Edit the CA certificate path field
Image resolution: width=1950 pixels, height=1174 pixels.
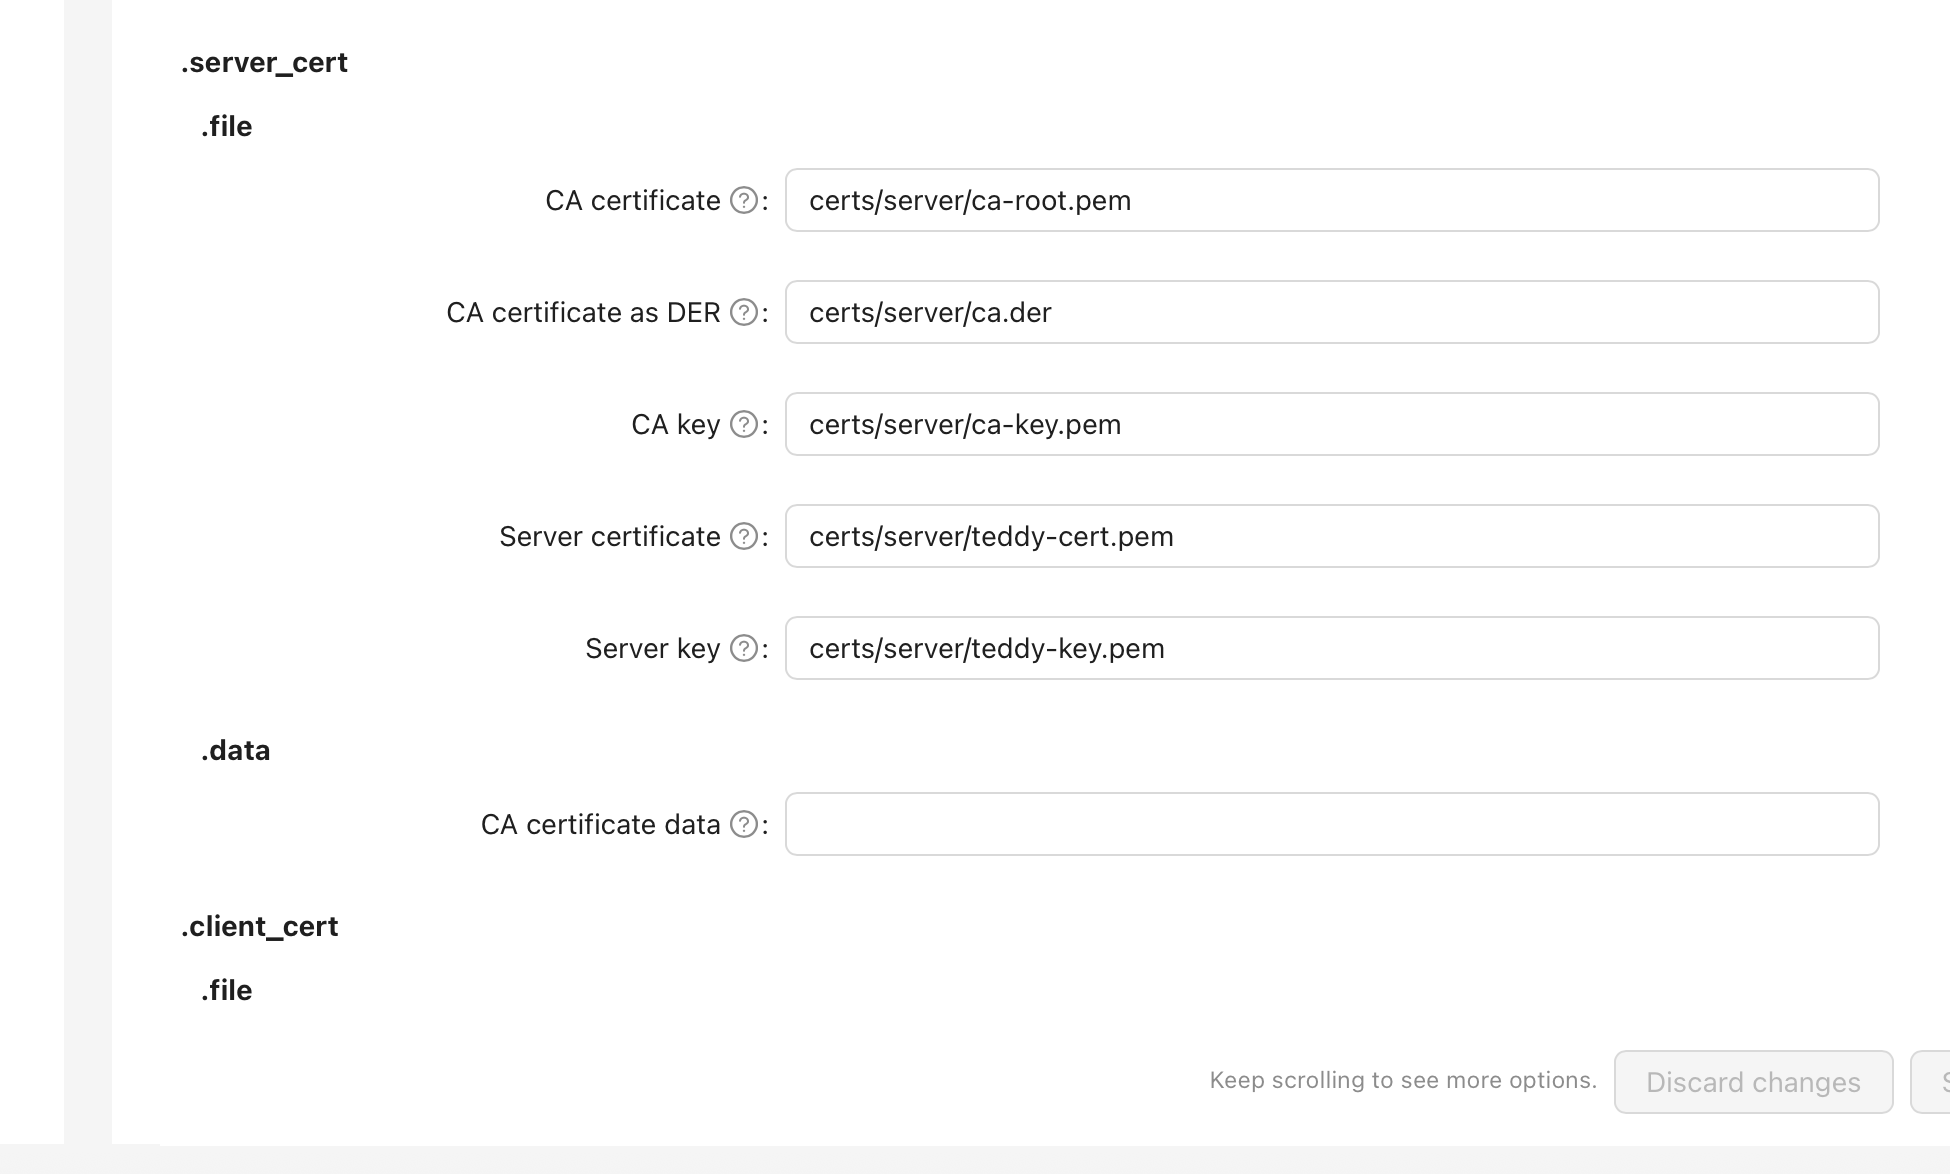pyautogui.click(x=1332, y=200)
